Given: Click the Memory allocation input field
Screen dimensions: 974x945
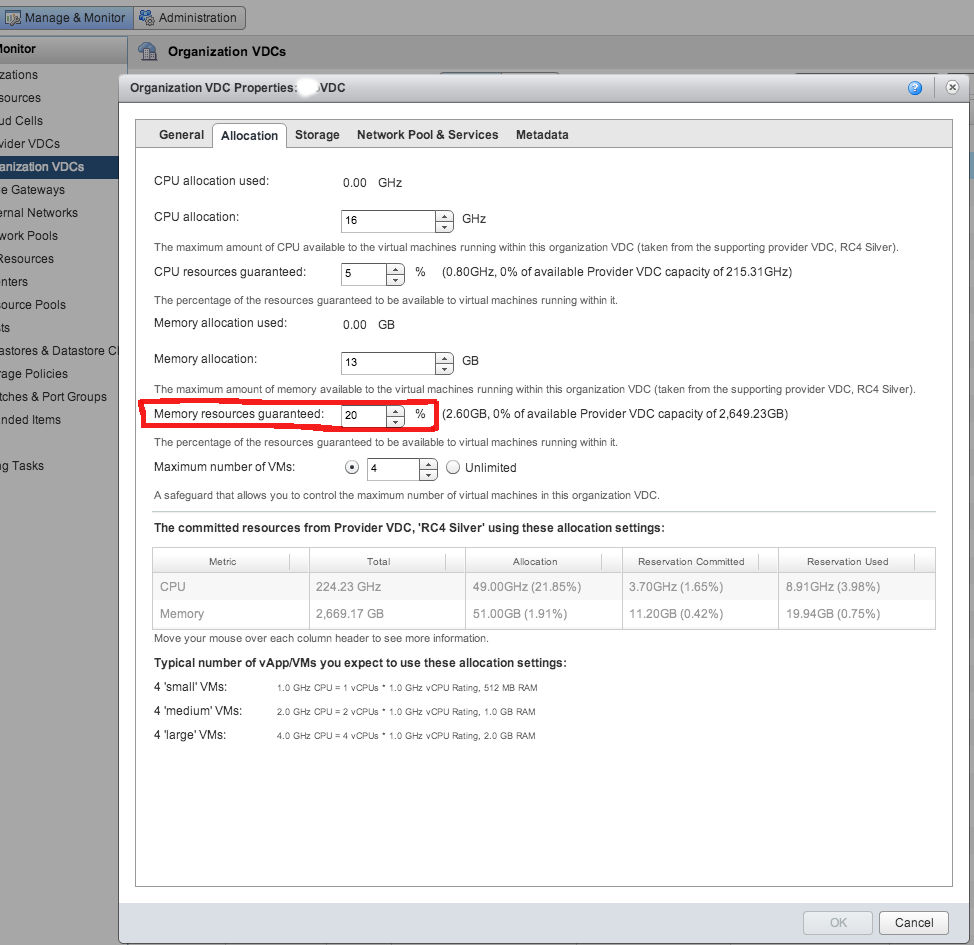Looking at the screenshot, I should click(388, 362).
